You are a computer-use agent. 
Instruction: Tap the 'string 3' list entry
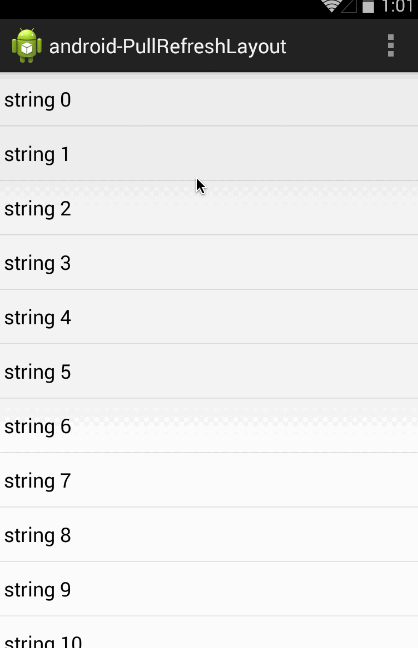click(209, 263)
